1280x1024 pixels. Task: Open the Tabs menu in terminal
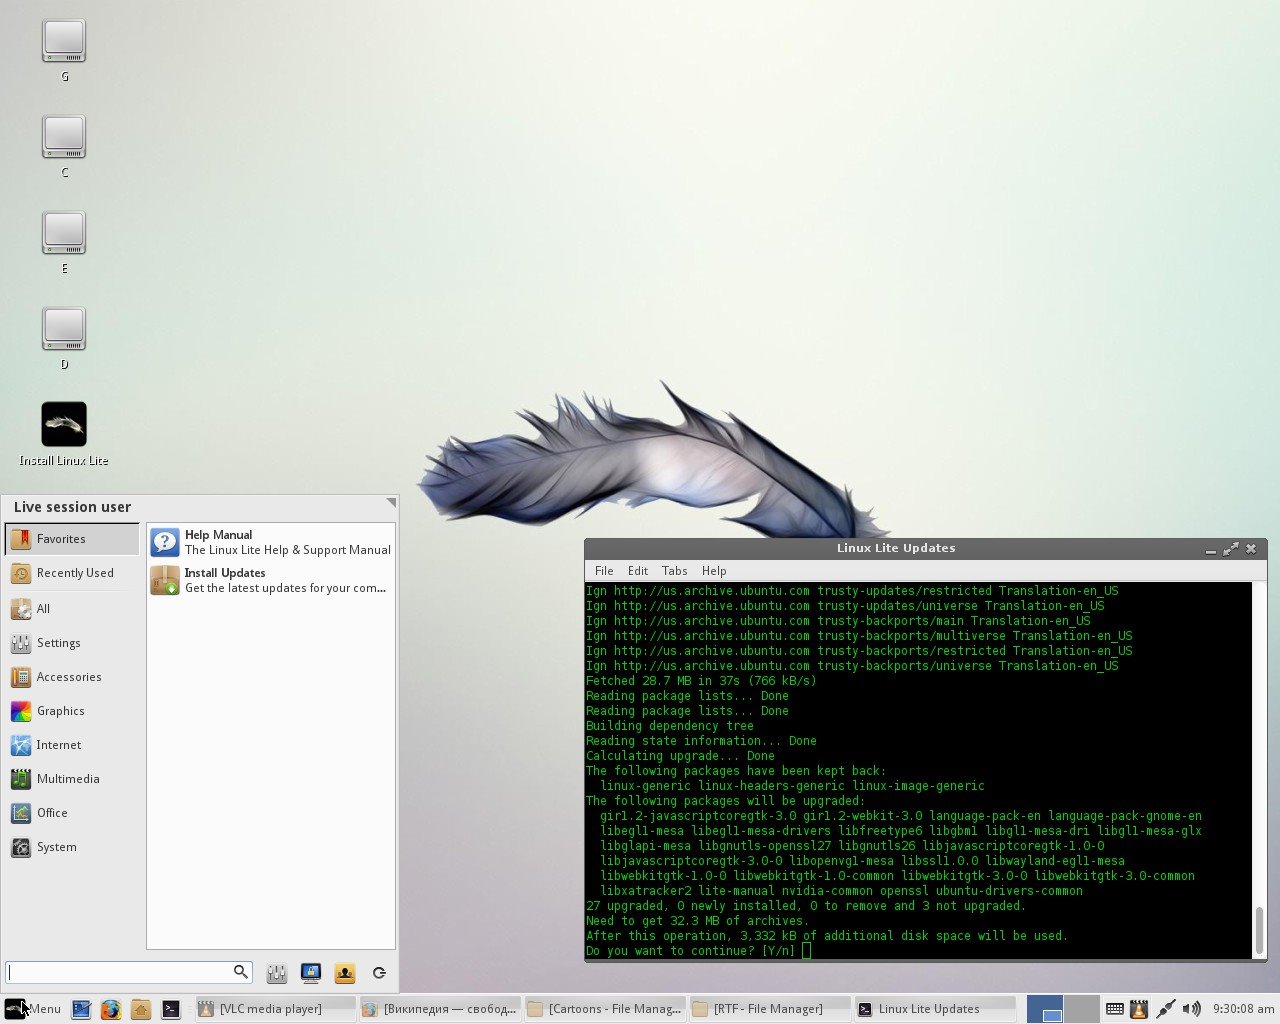[x=675, y=571]
